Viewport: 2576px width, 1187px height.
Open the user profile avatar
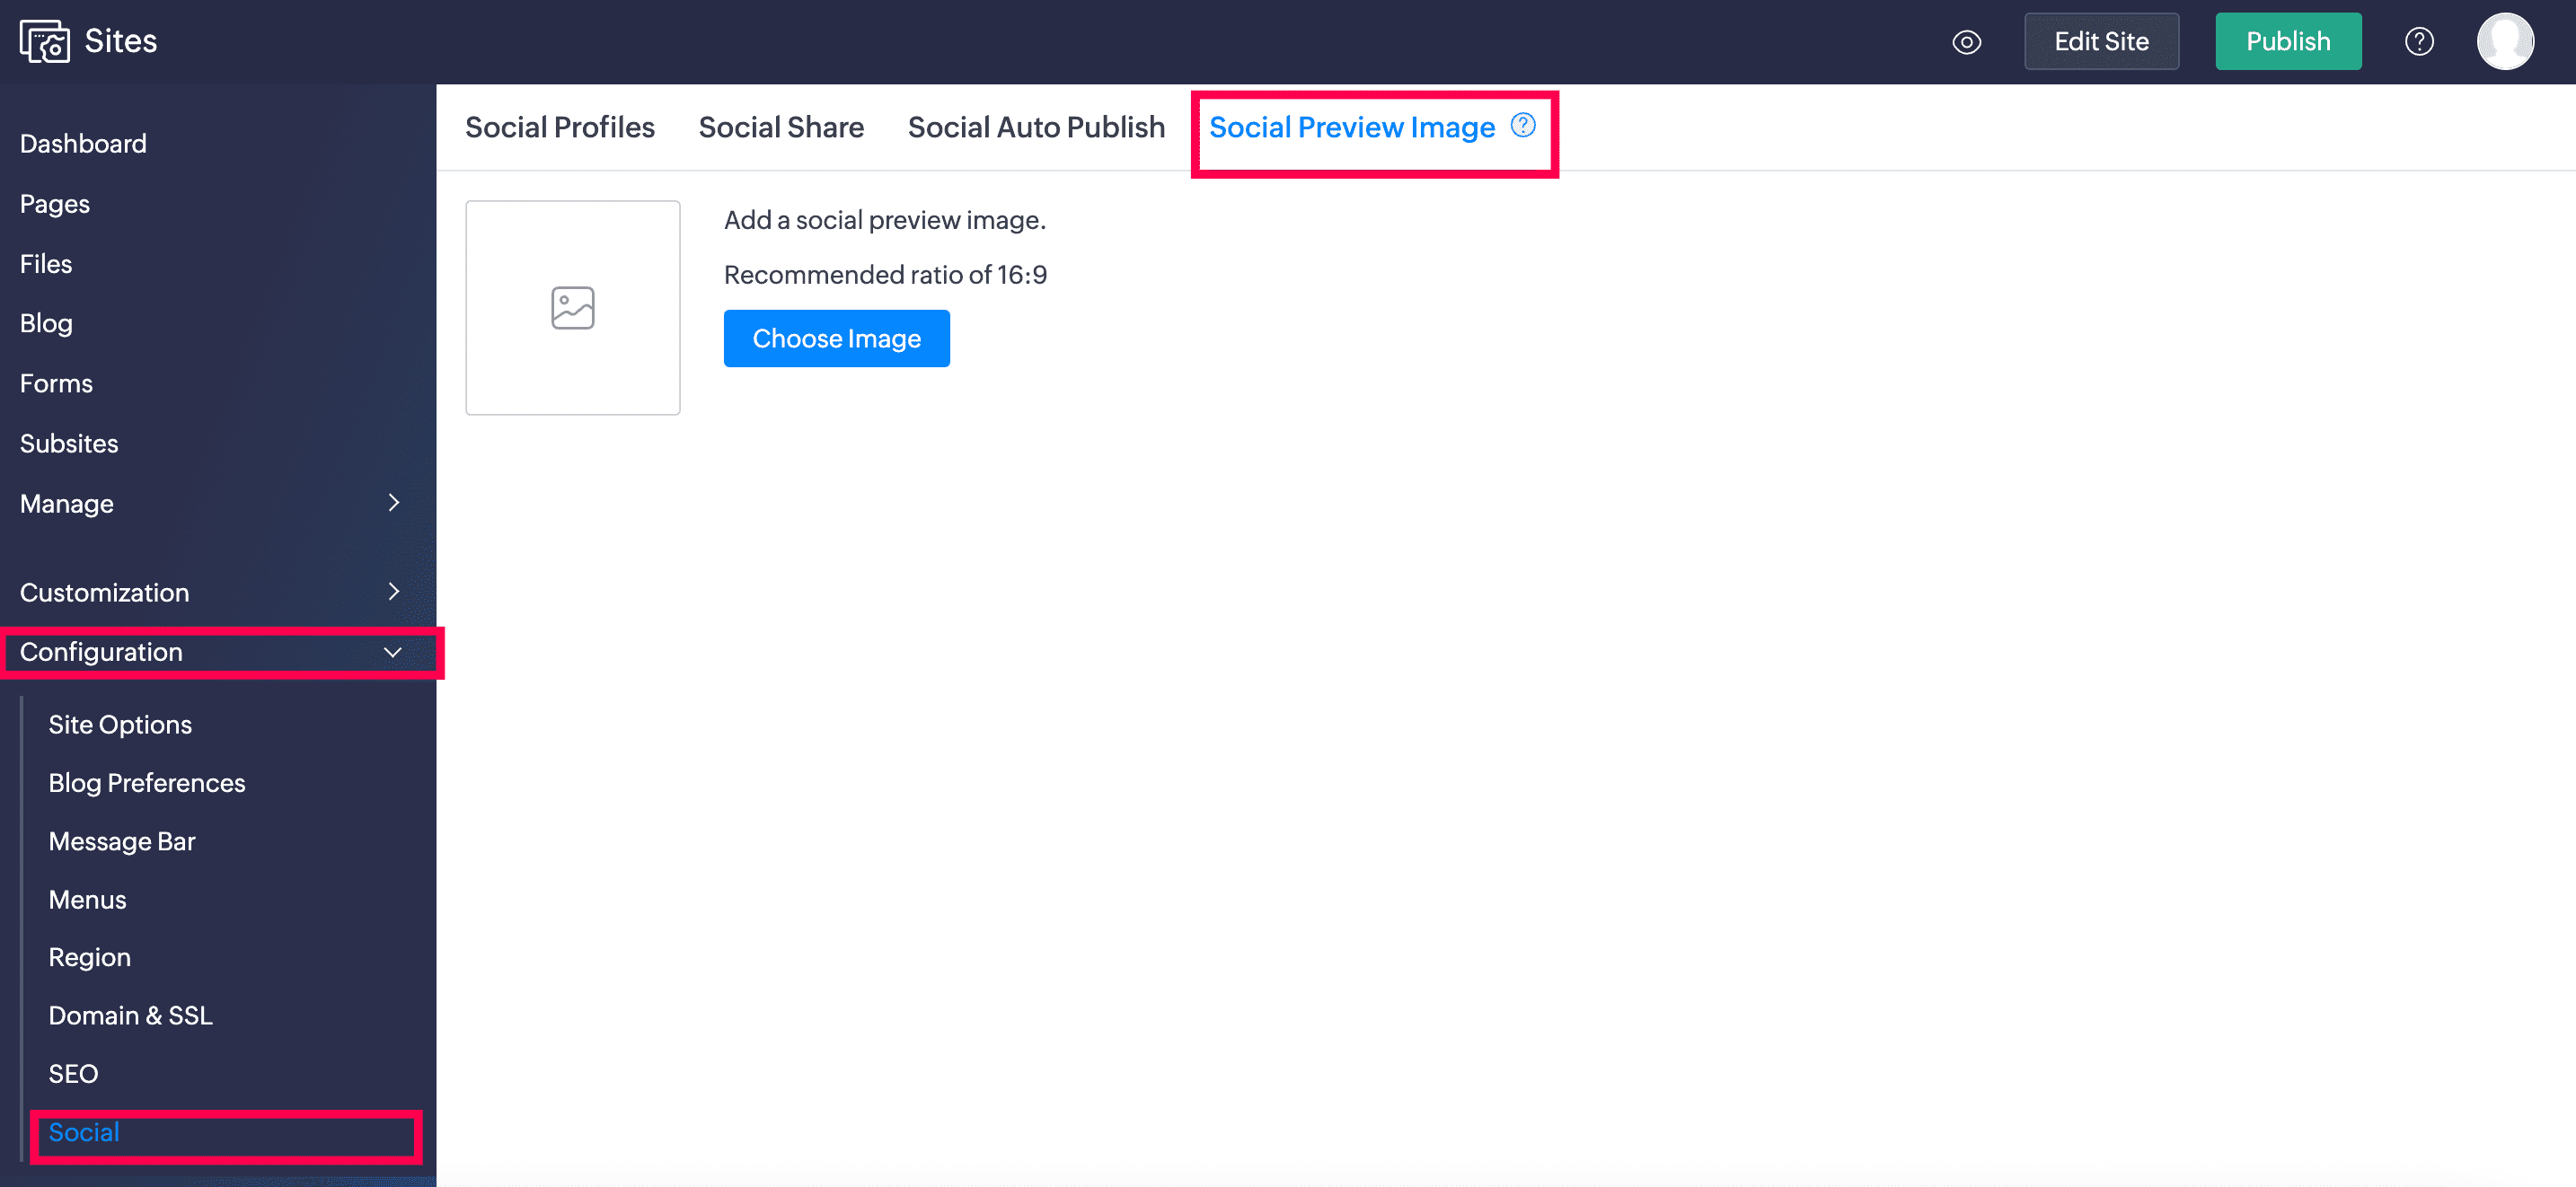tap(2504, 41)
